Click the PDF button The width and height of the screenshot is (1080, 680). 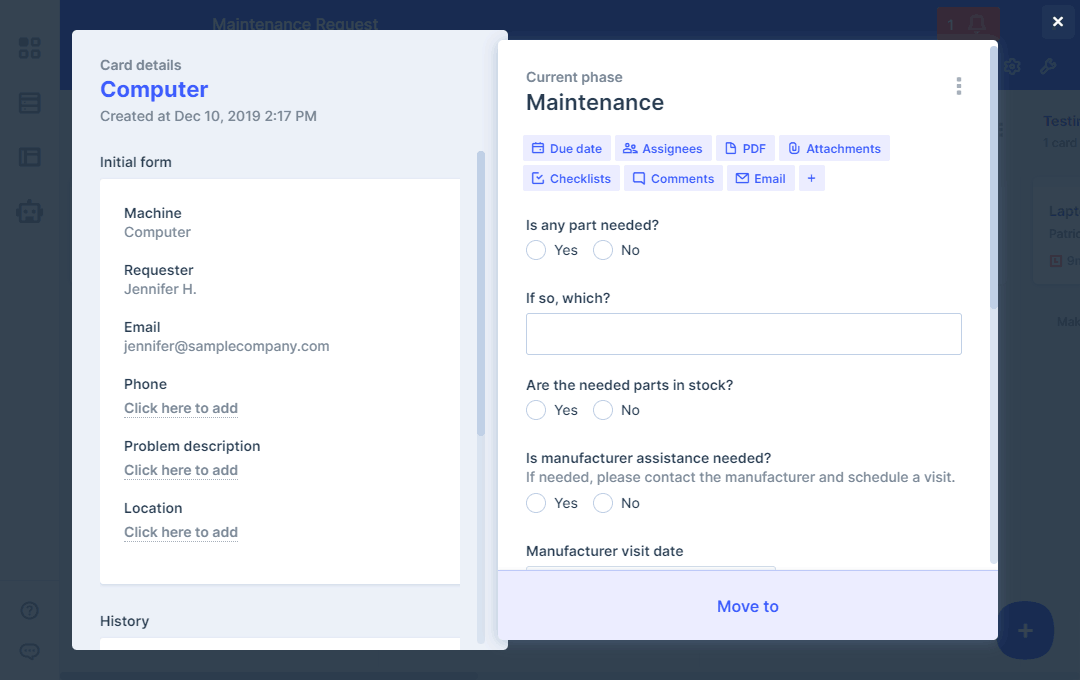coord(745,149)
